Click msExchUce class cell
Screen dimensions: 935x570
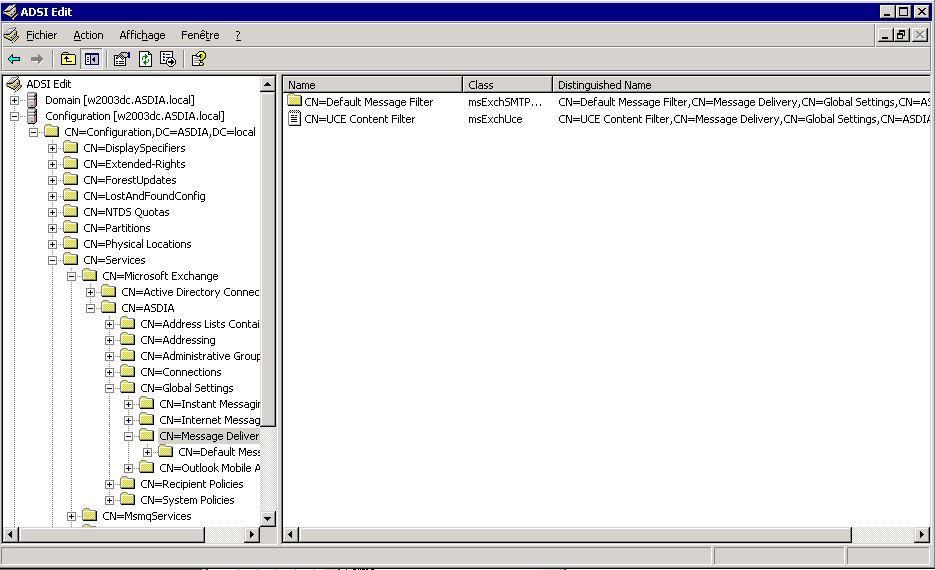[495, 119]
